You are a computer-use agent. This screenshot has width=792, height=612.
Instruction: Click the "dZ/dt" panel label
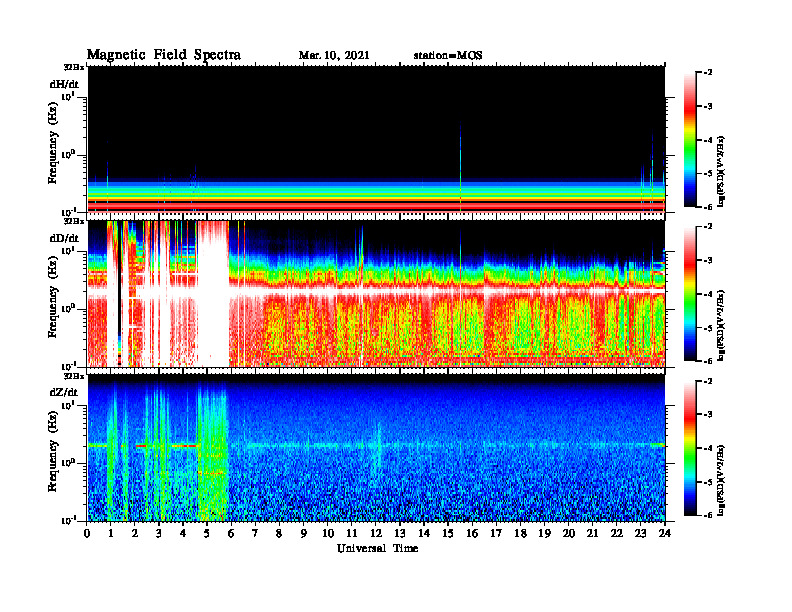[x=64, y=392]
